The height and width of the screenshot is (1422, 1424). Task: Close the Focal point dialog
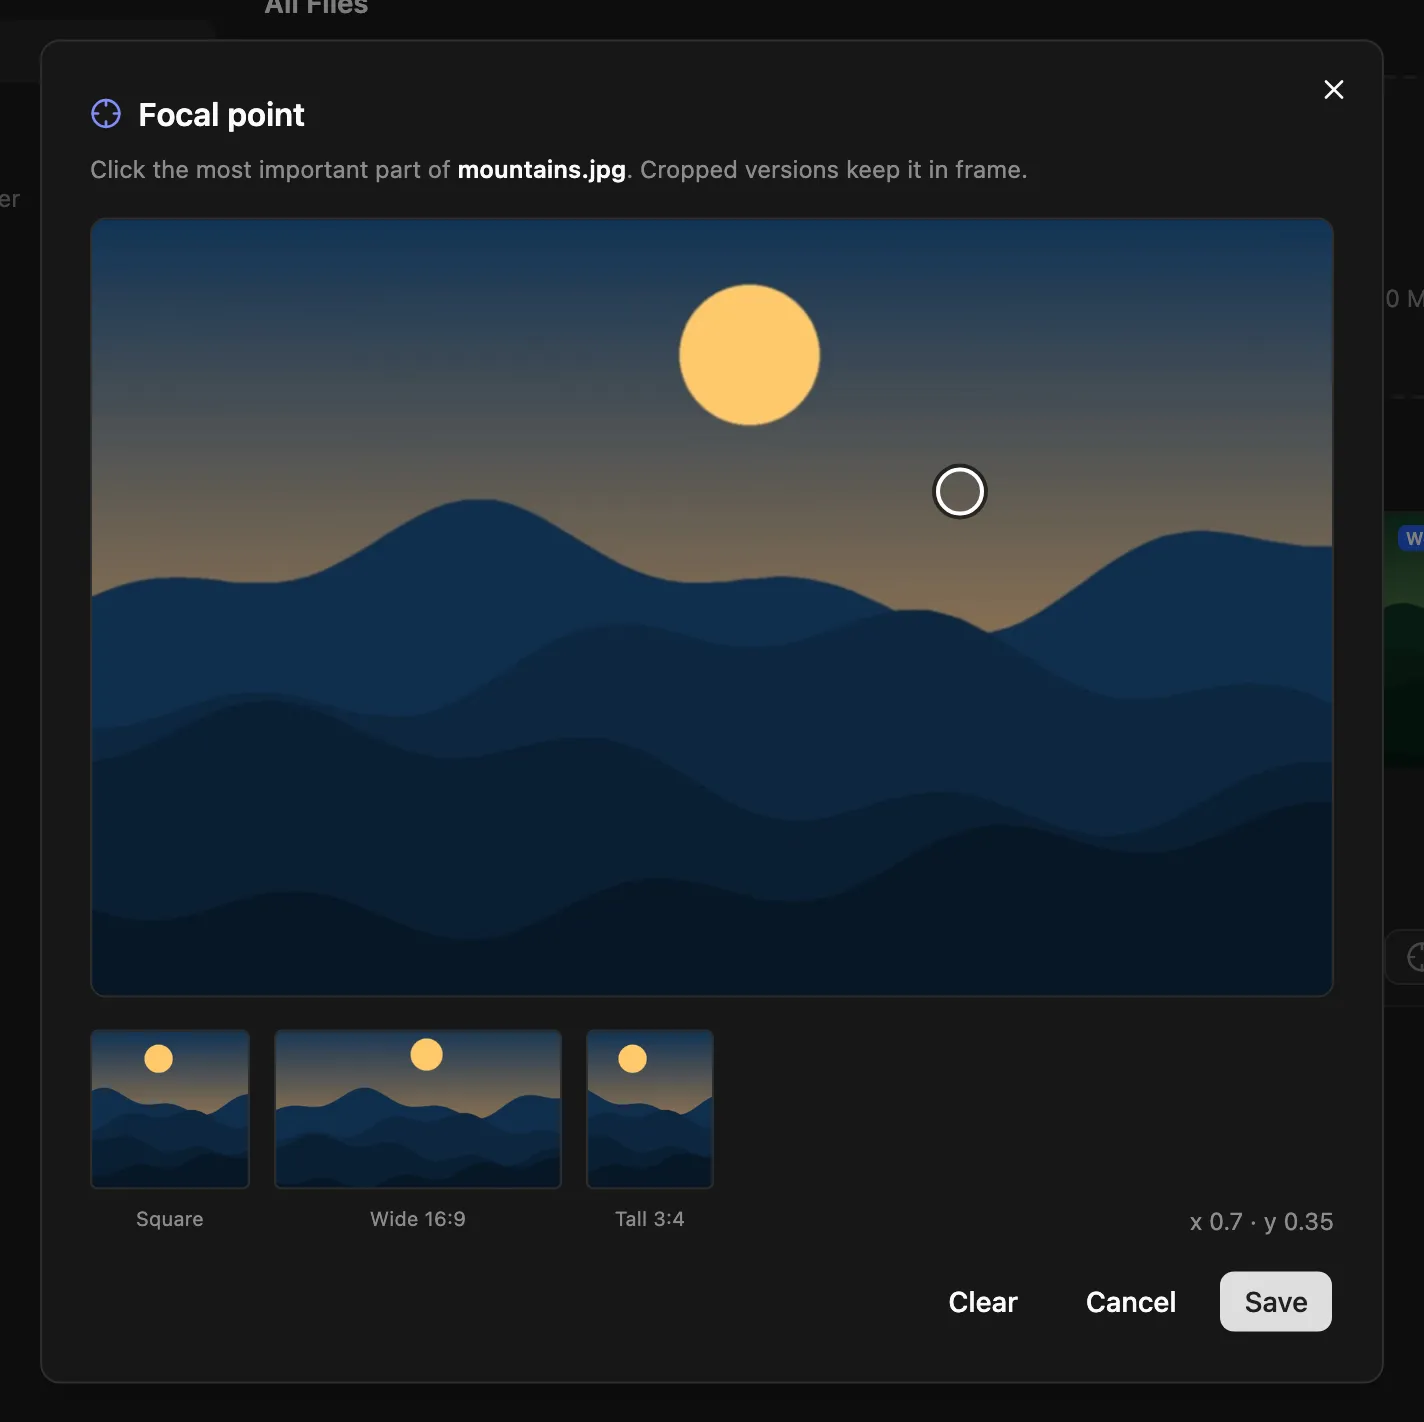coord(1333,90)
